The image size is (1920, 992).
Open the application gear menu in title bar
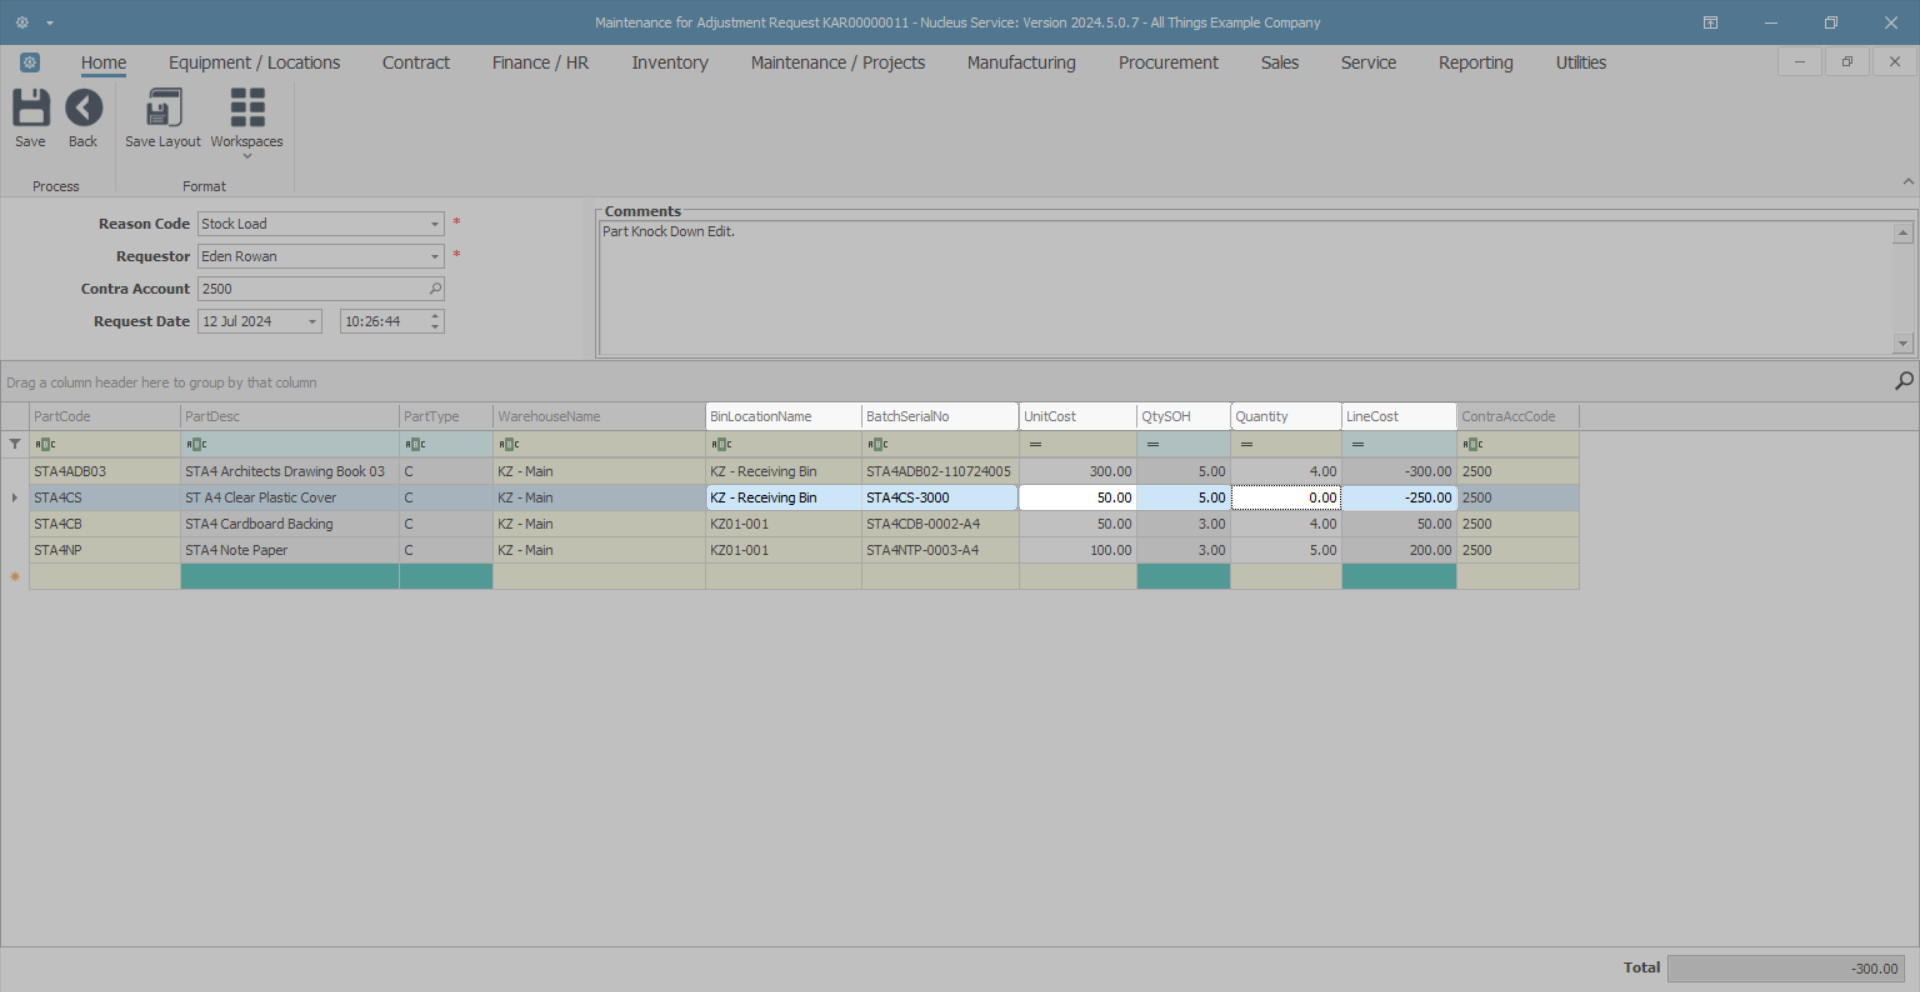pyautogui.click(x=22, y=22)
